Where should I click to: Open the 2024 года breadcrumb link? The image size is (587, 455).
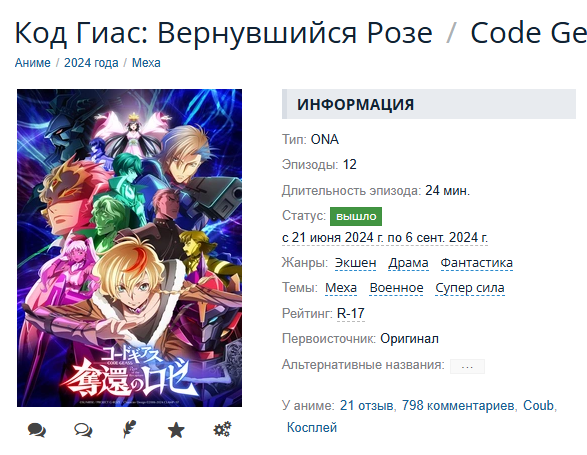pyautogui.click(x=91, y=63)
